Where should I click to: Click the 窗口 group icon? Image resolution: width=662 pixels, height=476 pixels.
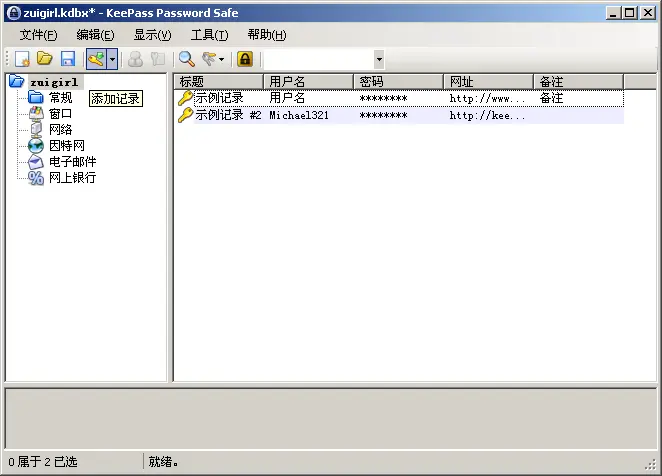click(x=36, y=114)
